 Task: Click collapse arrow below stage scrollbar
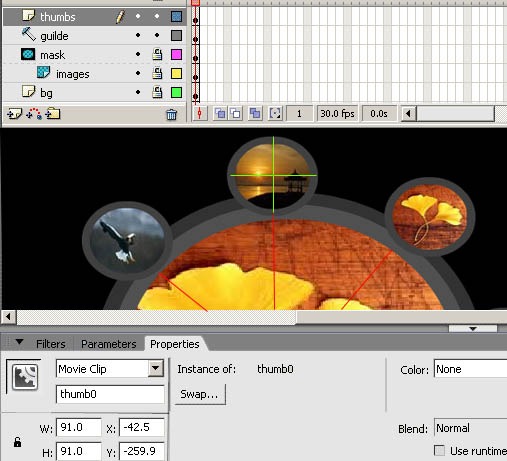tap(473, 329)
